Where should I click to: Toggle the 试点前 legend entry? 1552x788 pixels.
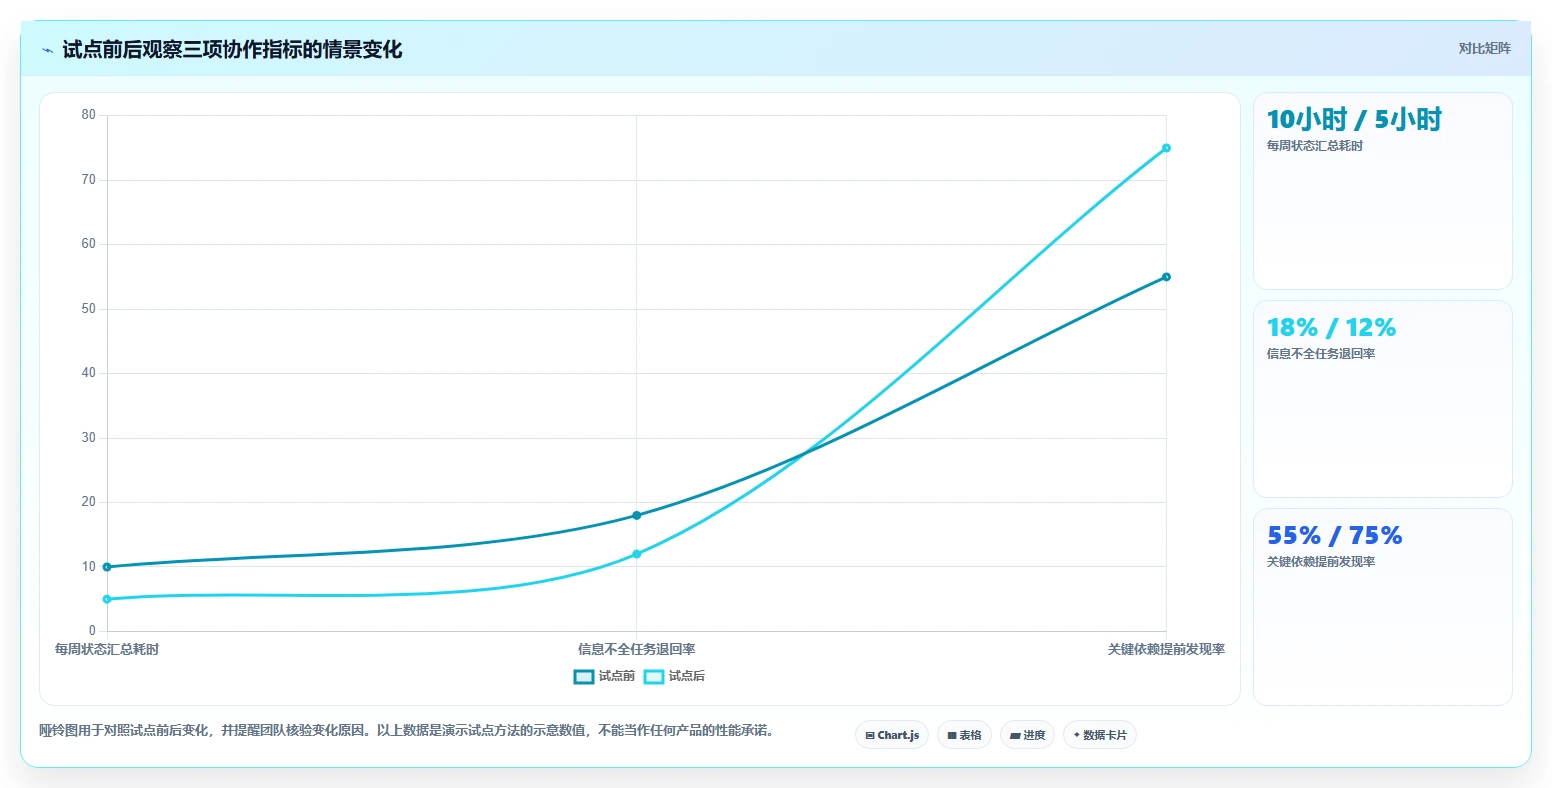[605, 677]
